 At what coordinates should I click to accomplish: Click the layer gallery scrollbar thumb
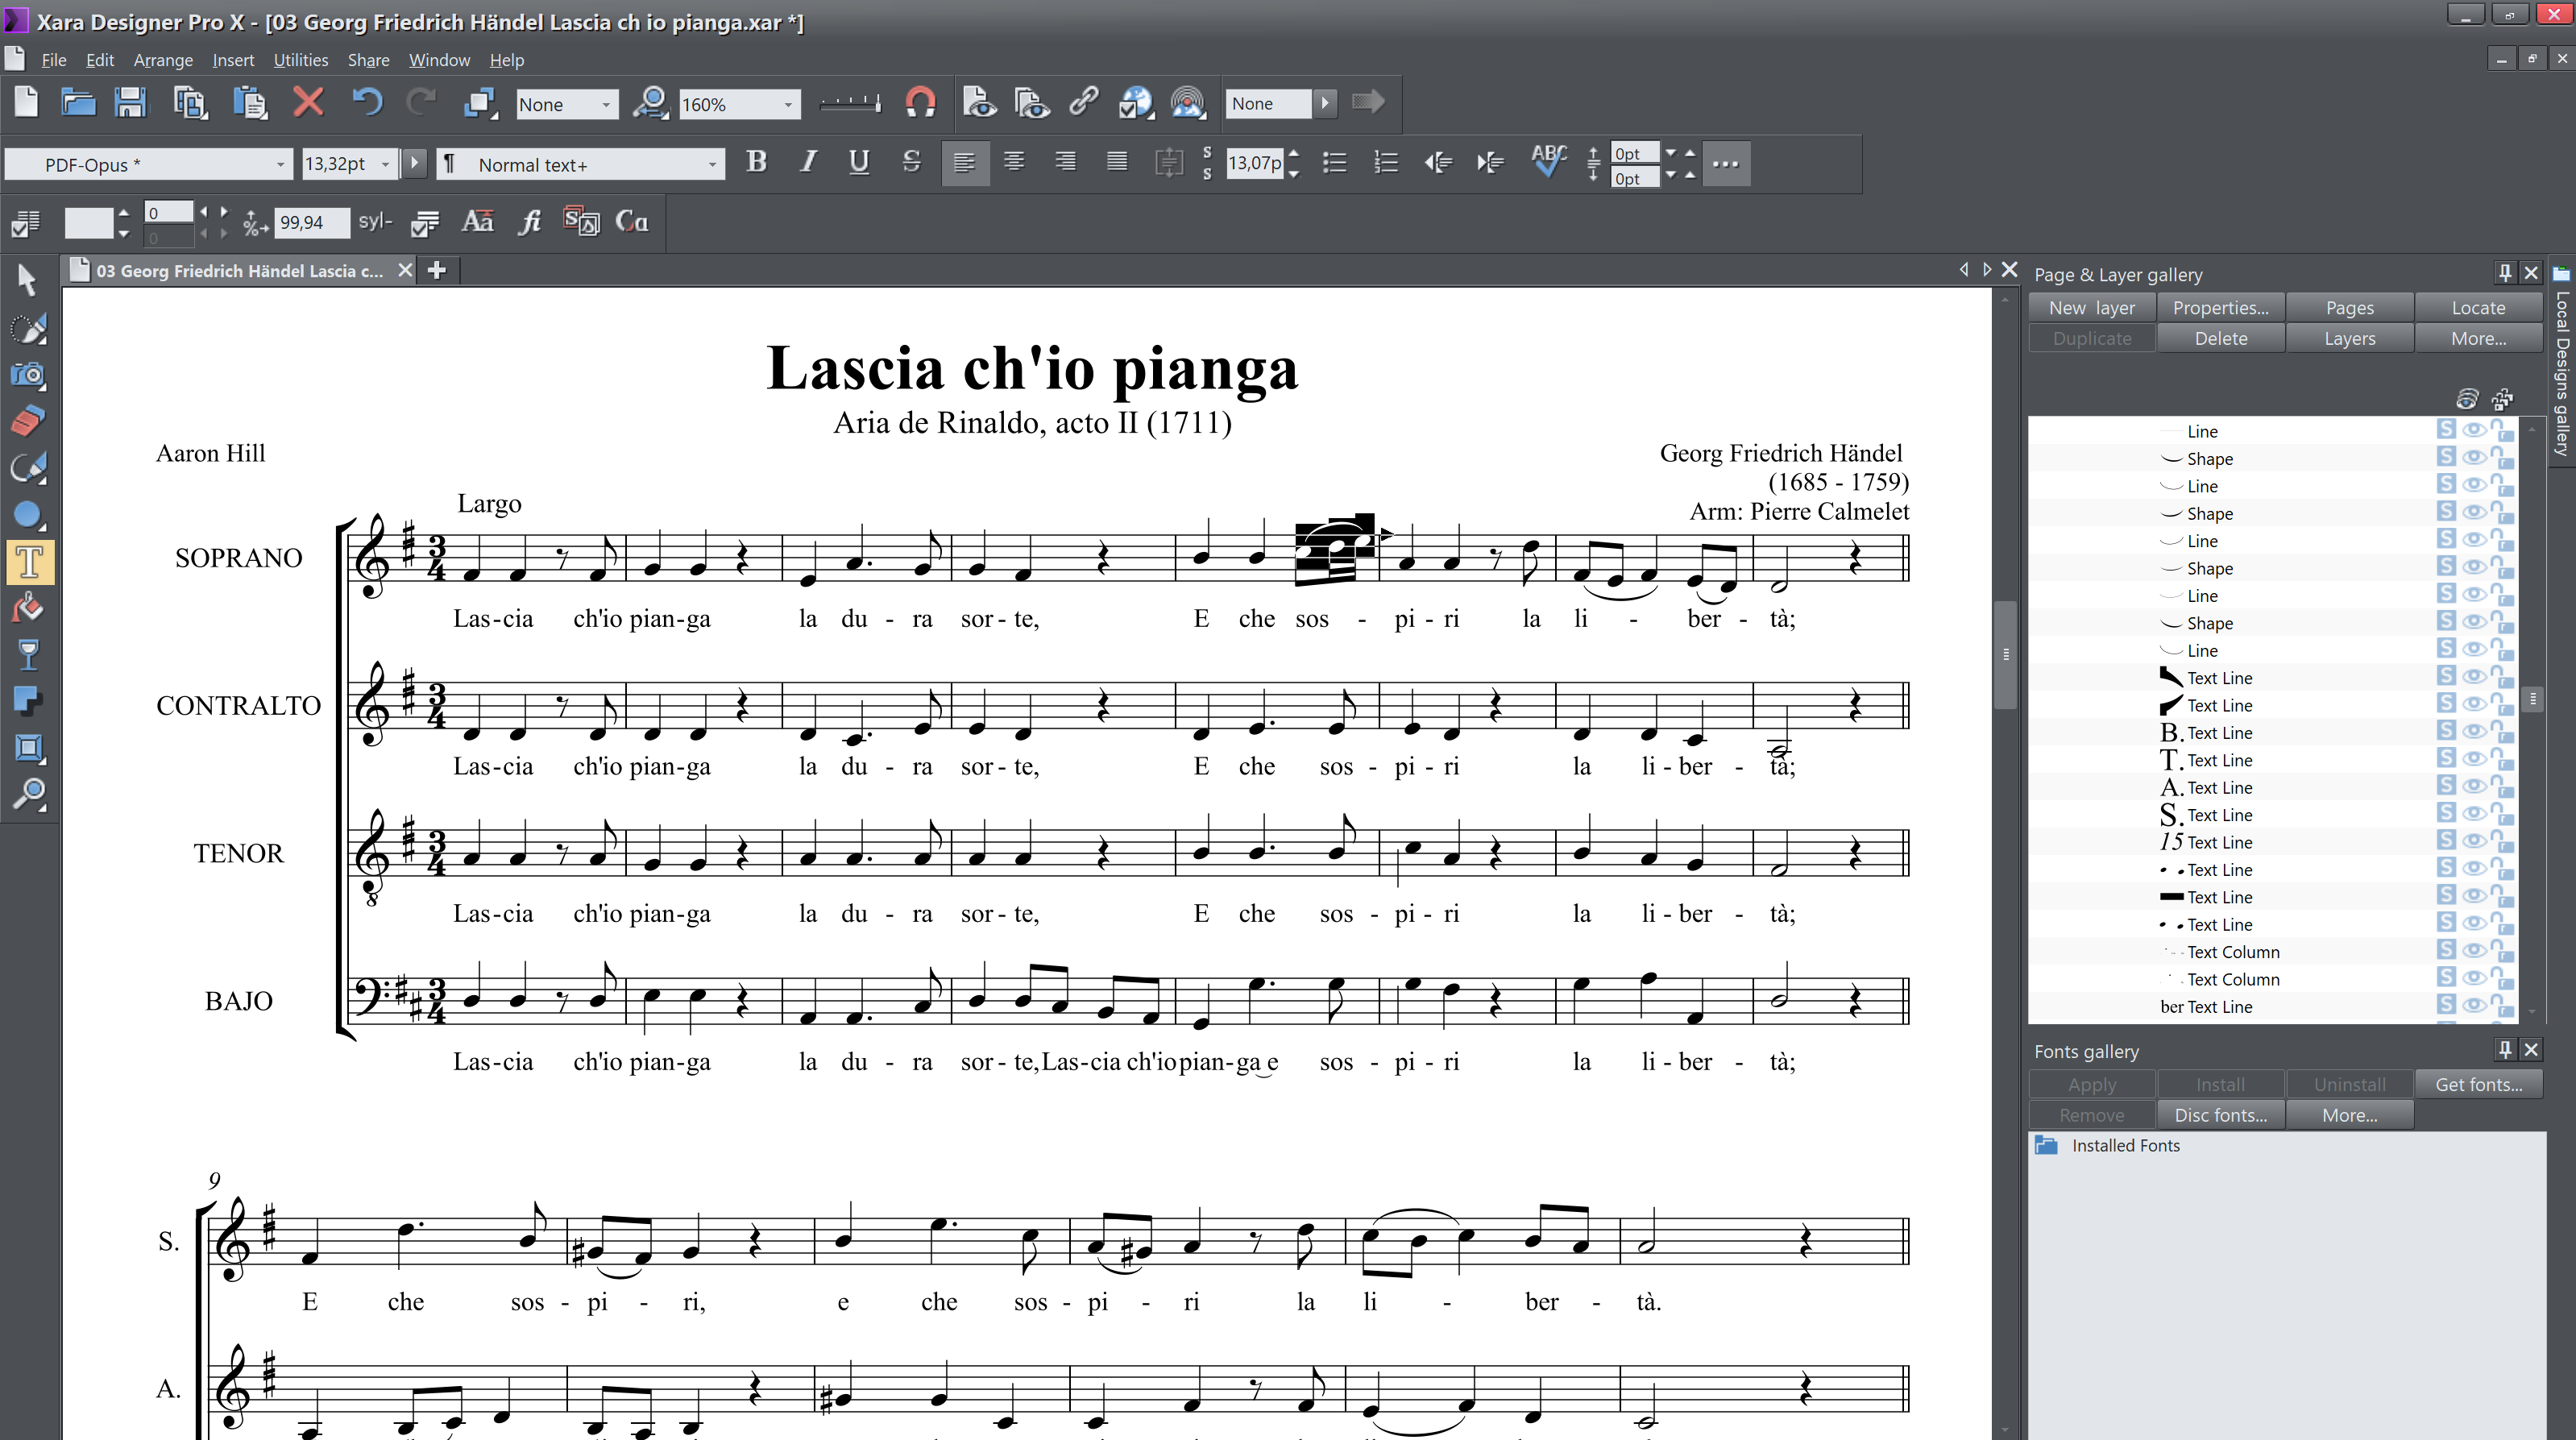2532,698
